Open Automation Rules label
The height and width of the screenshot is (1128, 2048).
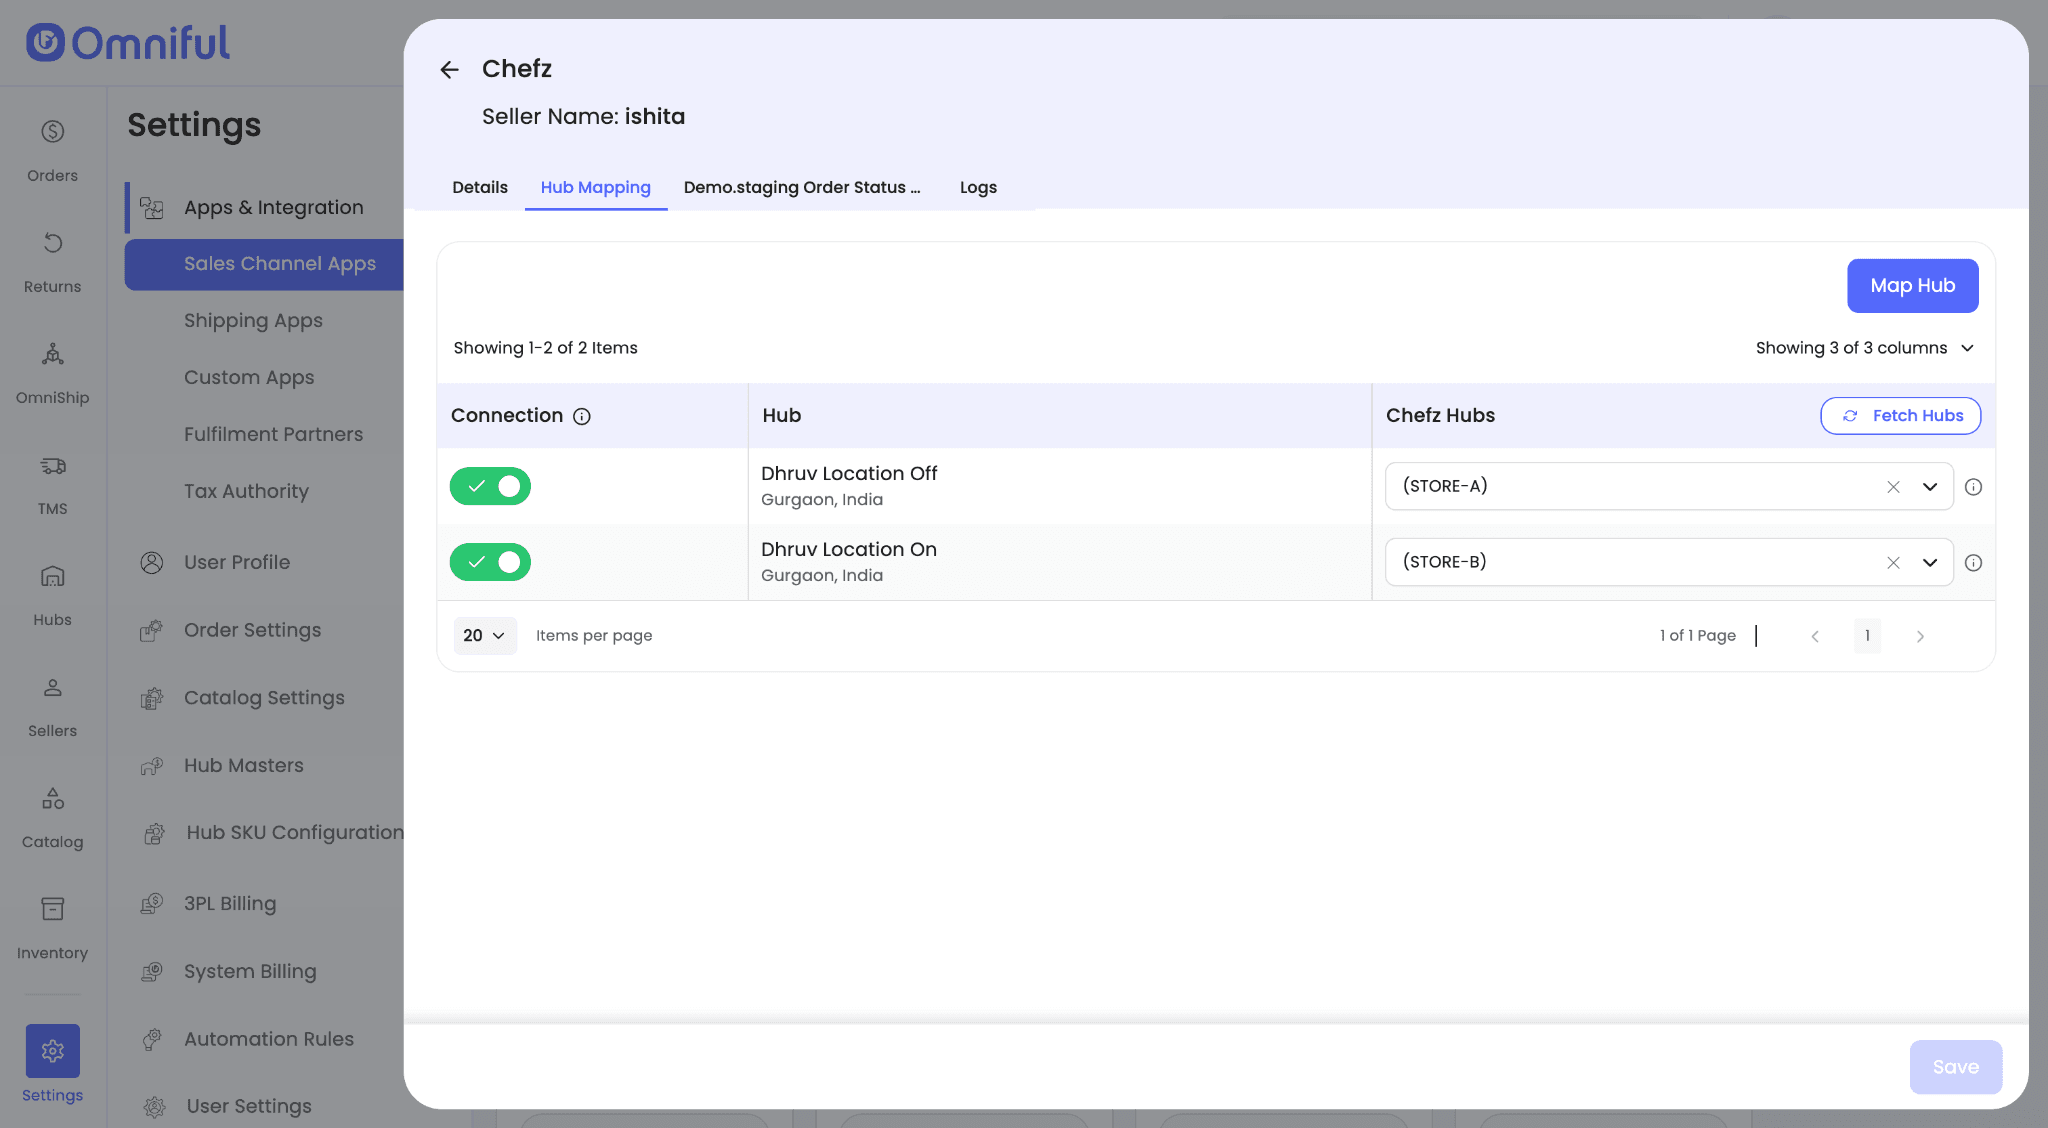point(269,1040)
